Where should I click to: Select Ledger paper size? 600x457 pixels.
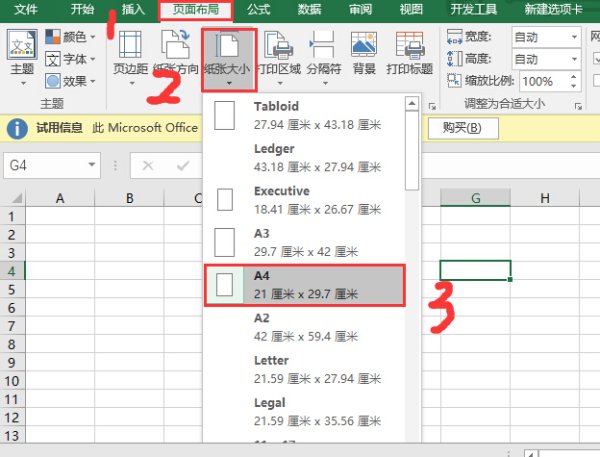tap(305, 158)
